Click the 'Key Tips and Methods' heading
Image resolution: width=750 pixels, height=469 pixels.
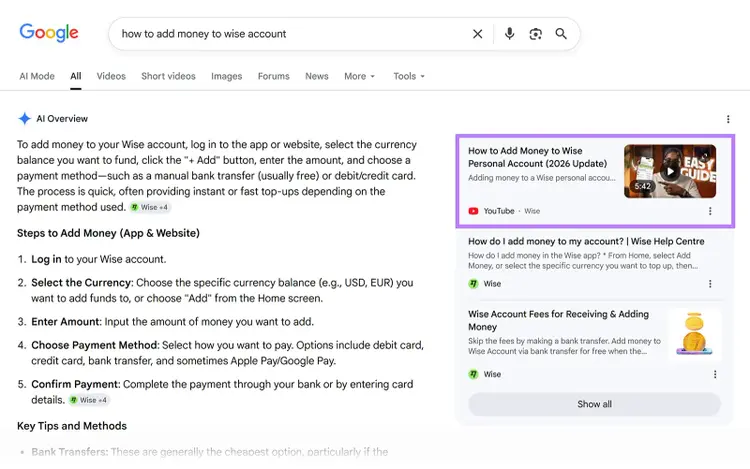pos(72,425)
